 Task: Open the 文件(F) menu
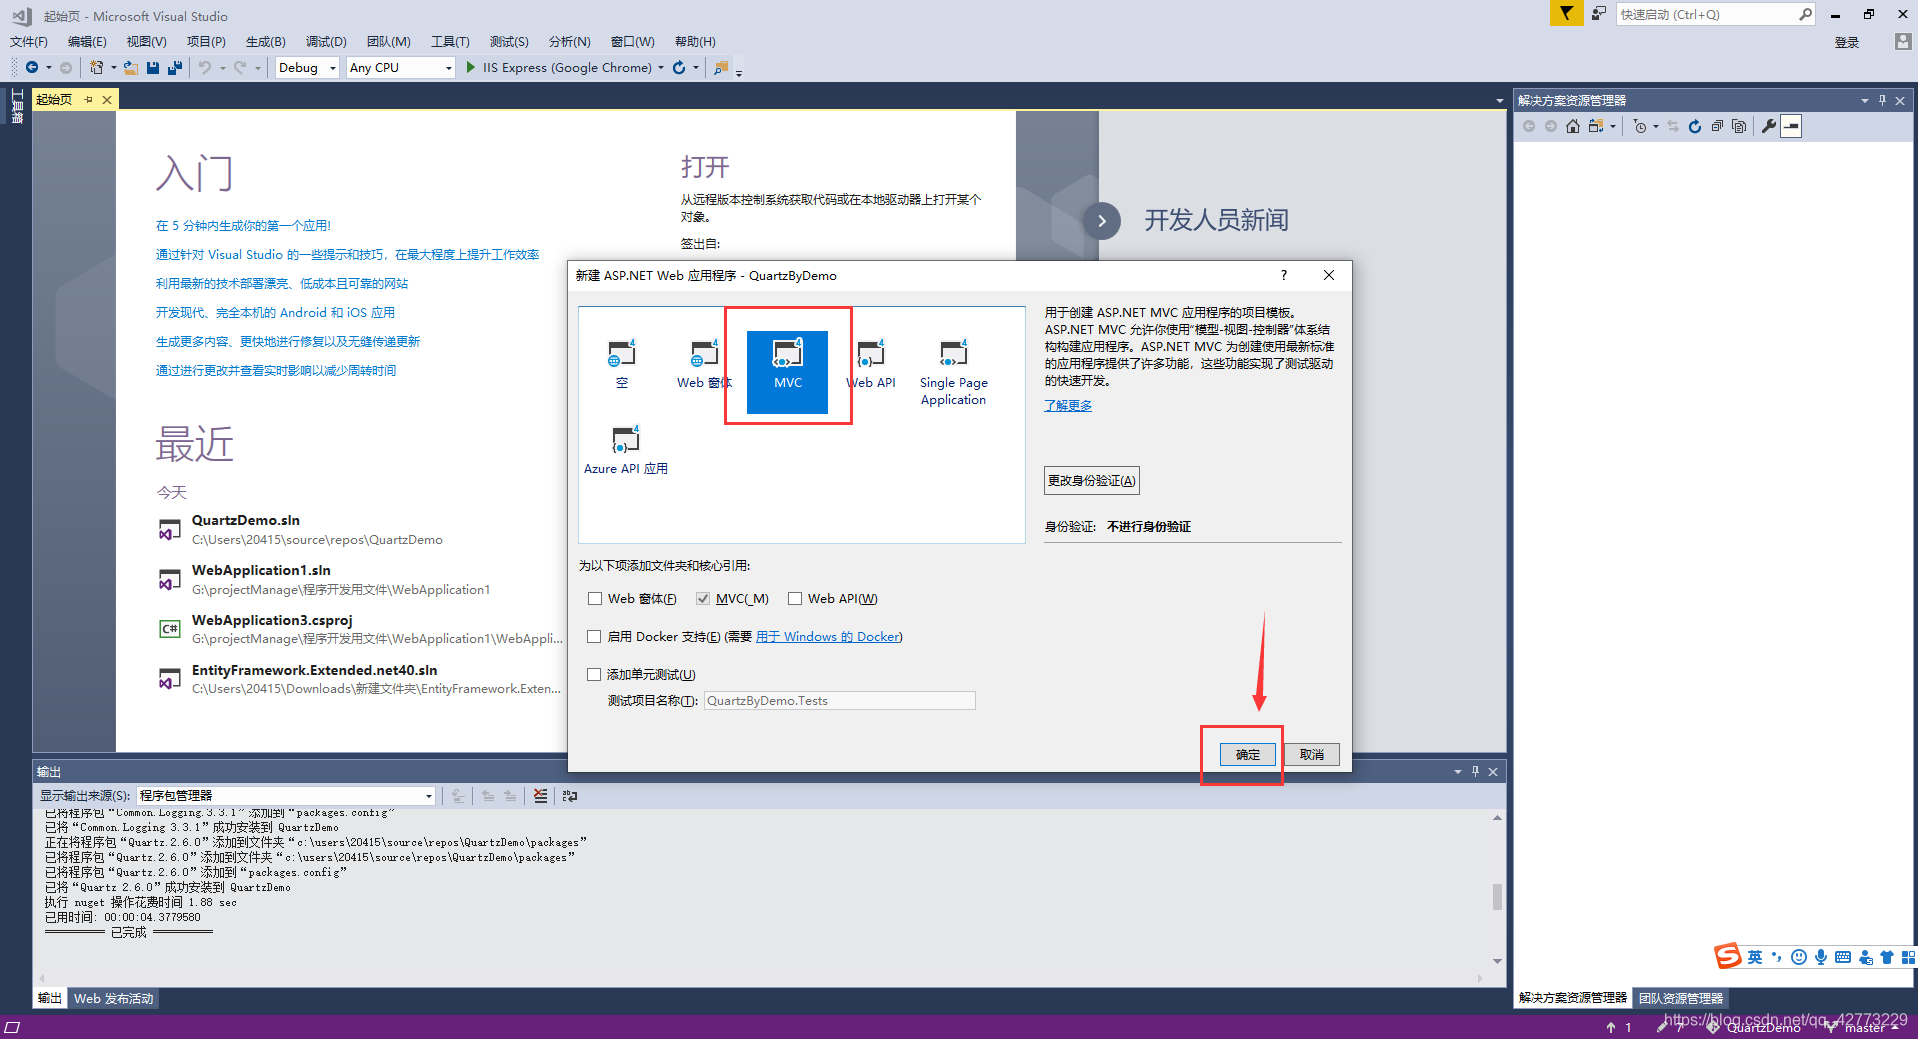click(x=29, y=41)
